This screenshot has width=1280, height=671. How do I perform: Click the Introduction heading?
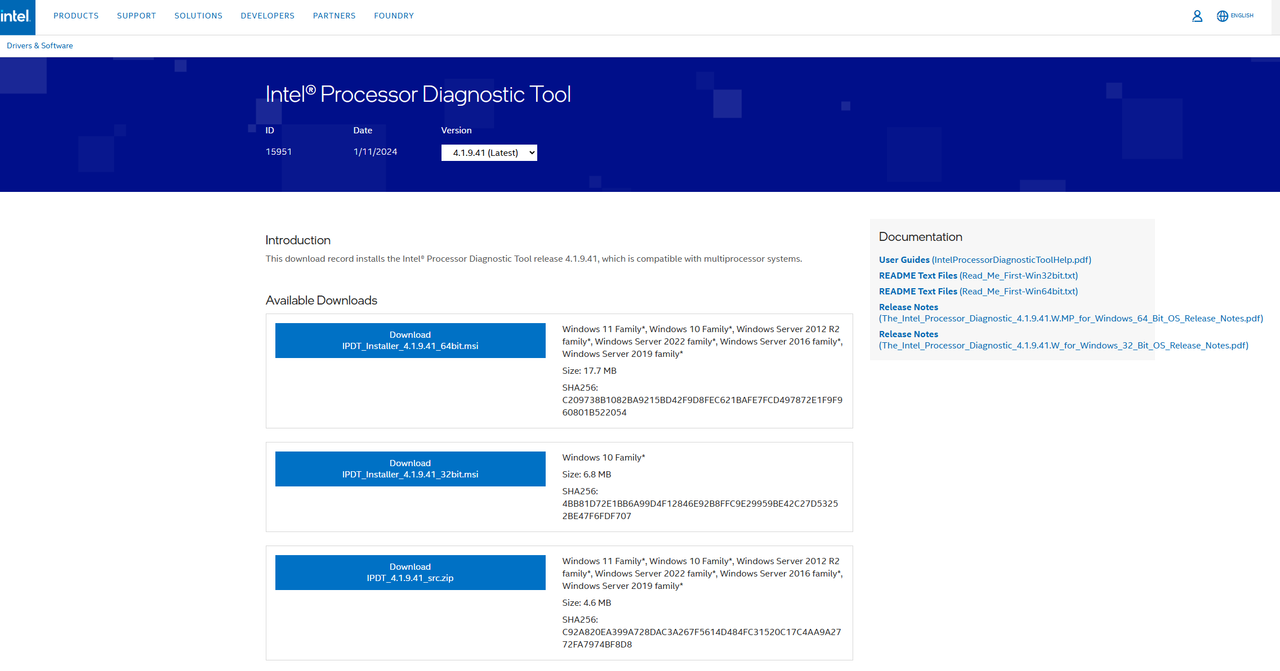click(298, 240)
